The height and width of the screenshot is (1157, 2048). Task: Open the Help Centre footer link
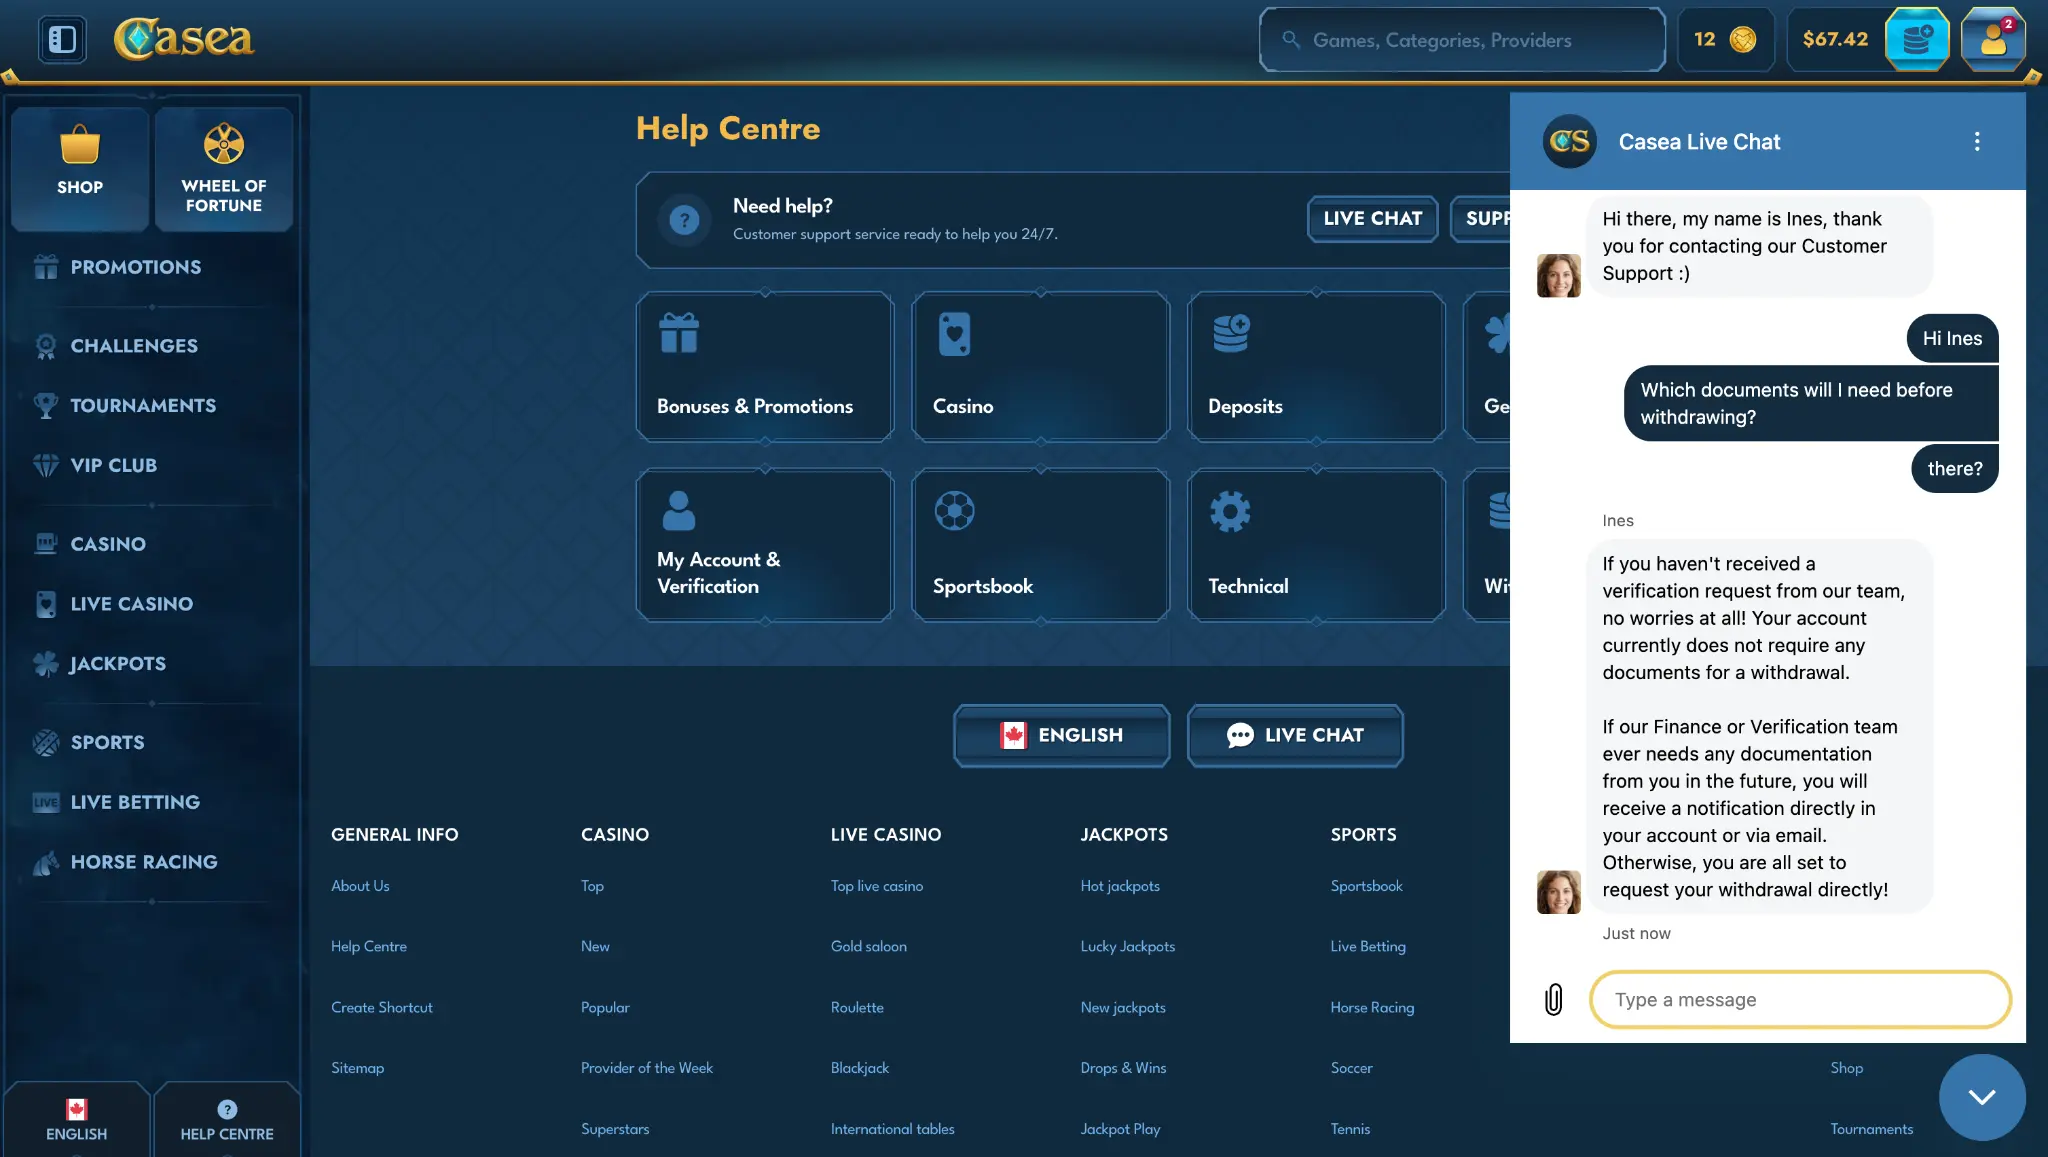click(x=369, y=946)
